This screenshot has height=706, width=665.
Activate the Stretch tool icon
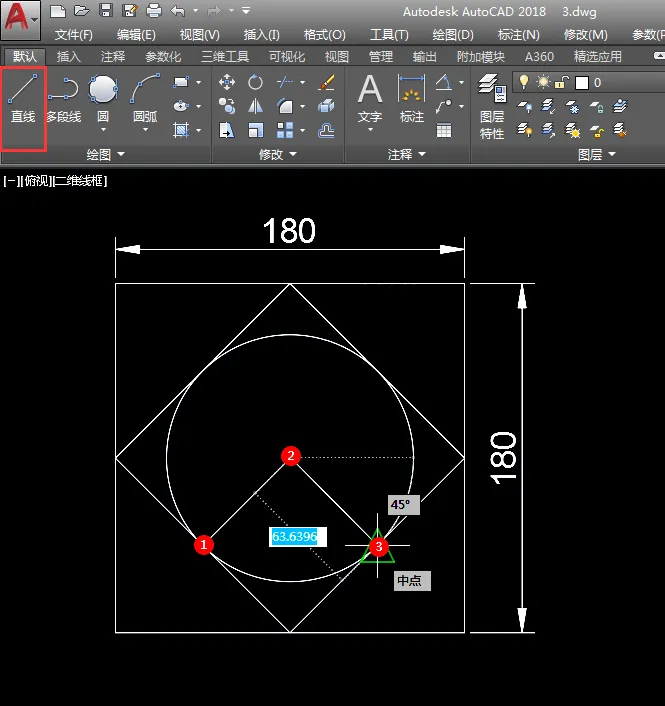click(226, 131)
